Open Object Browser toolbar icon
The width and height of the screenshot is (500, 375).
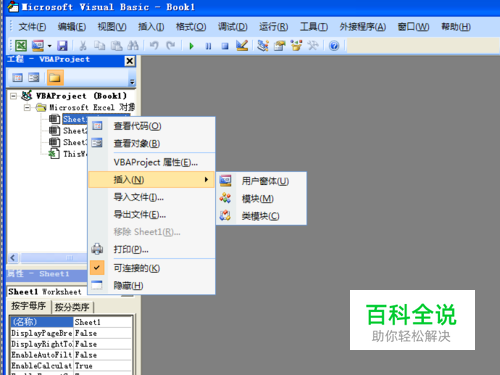tap(296, 45)
